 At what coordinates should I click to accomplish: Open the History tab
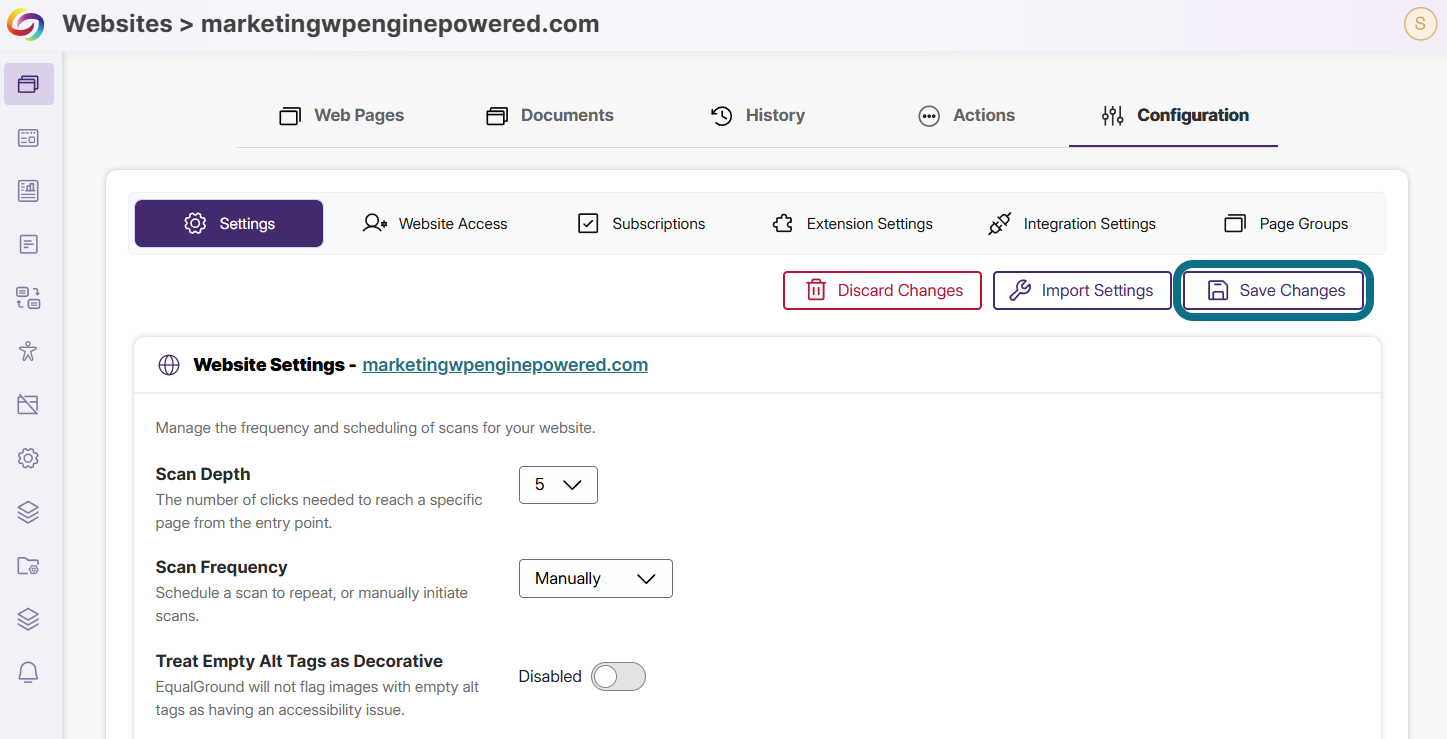(757, 116)
